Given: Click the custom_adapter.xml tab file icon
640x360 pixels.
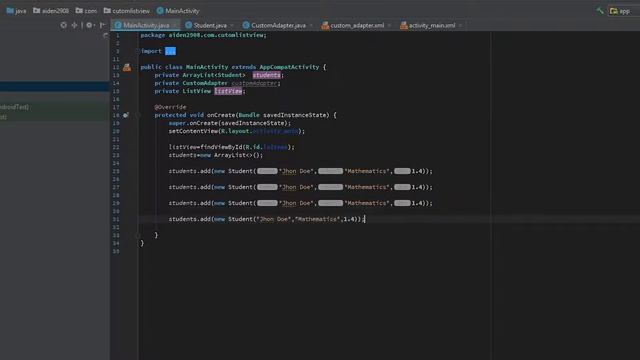Looking at the screenshot, I should 325,25.
